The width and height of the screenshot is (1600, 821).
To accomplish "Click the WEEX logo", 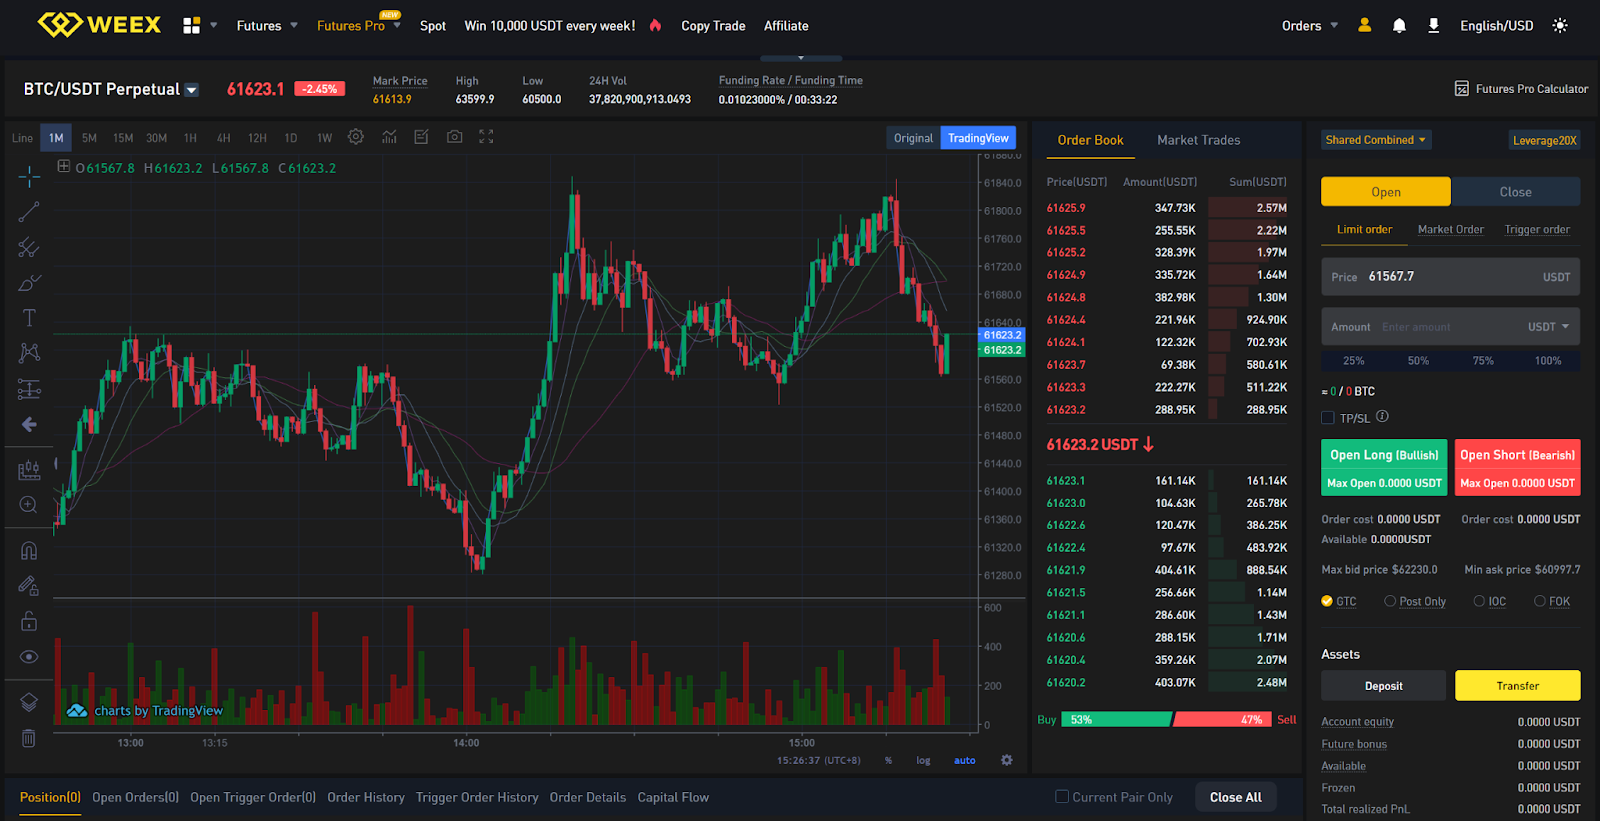I will pyautogui.click(x=99, y=25).
